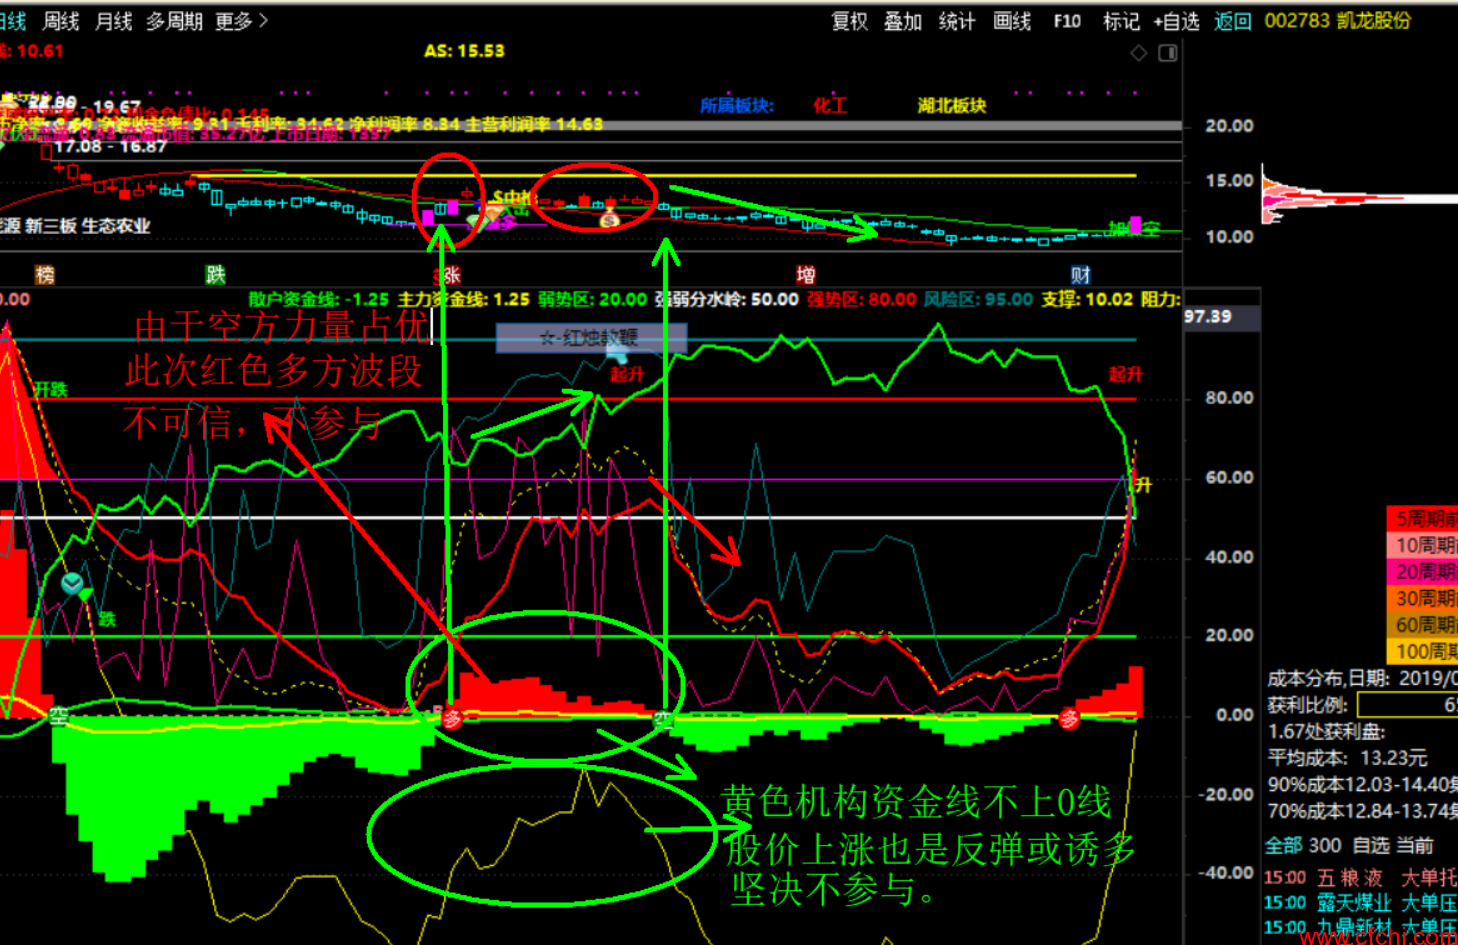Toggle the side panel window icon

pyautogui.click(x=1167, y=53)
